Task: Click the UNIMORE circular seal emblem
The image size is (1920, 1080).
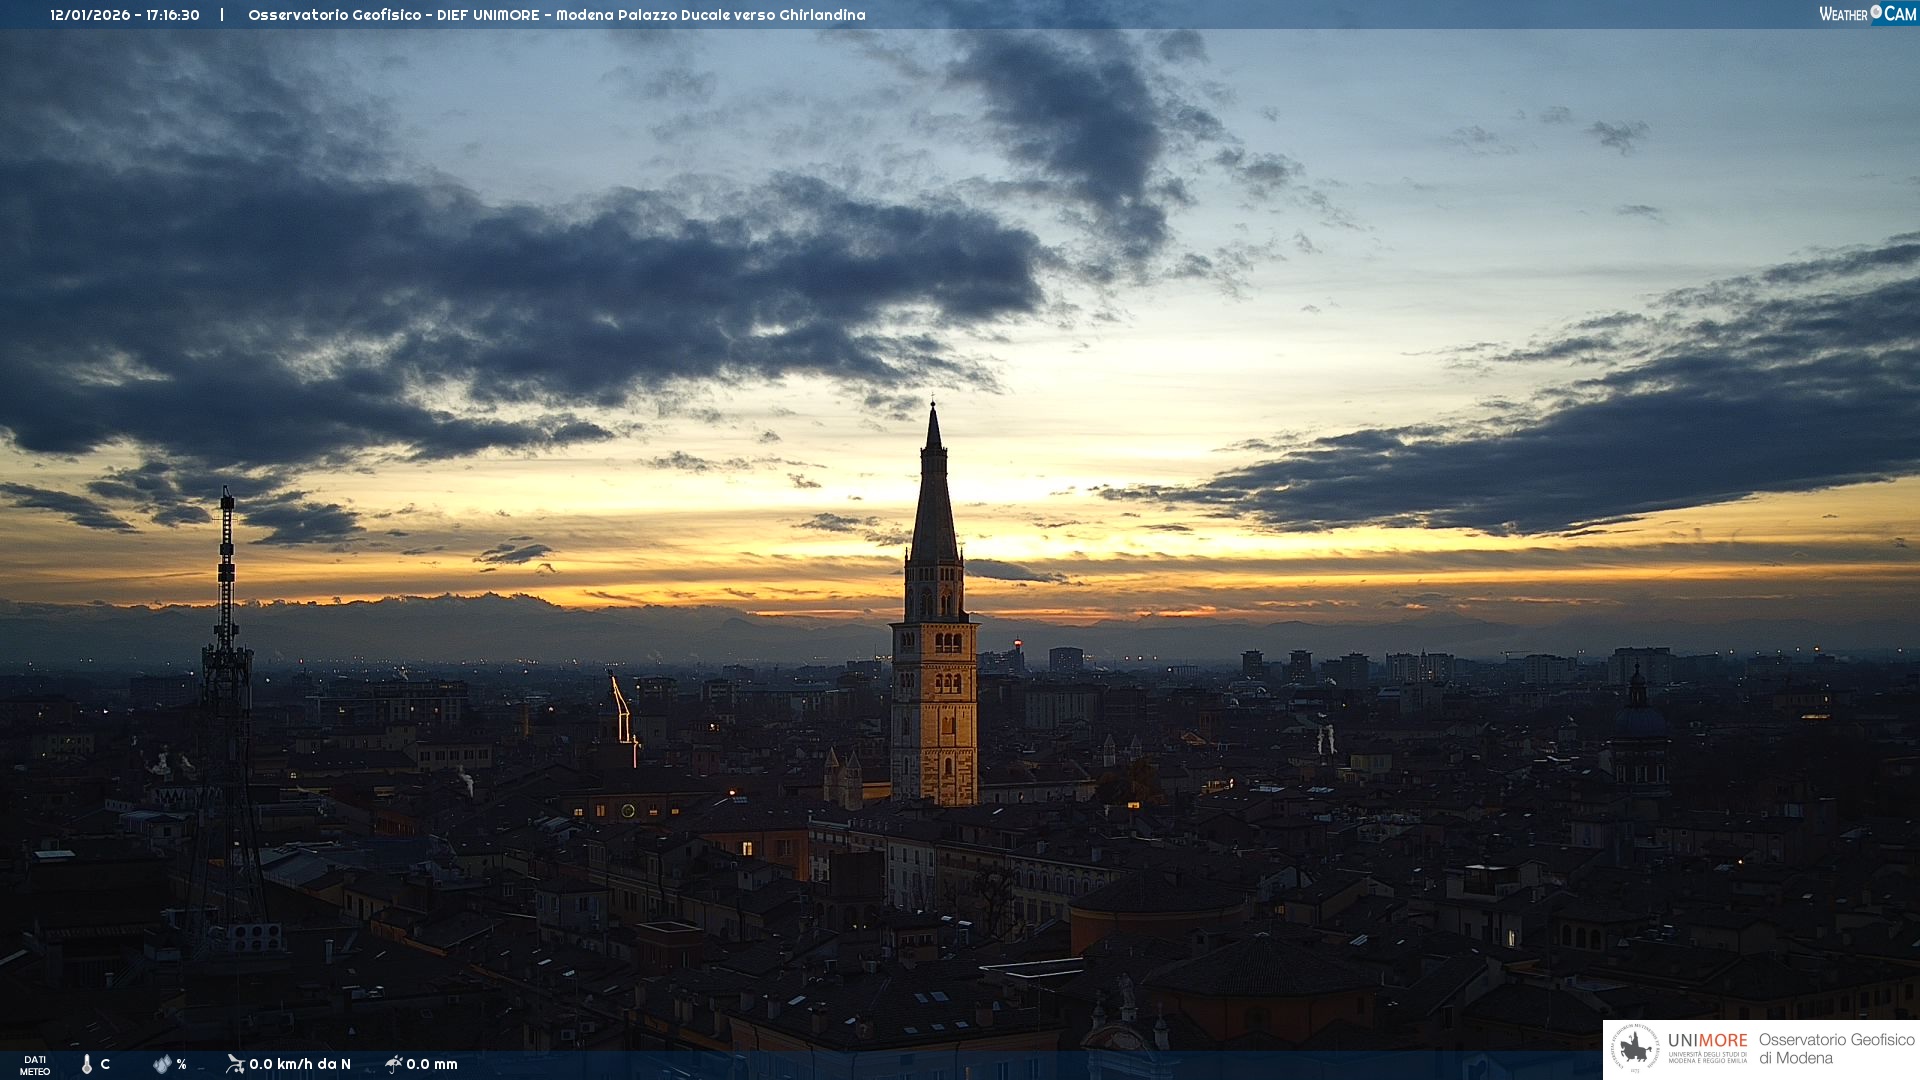Action: coord(1635,1049)
